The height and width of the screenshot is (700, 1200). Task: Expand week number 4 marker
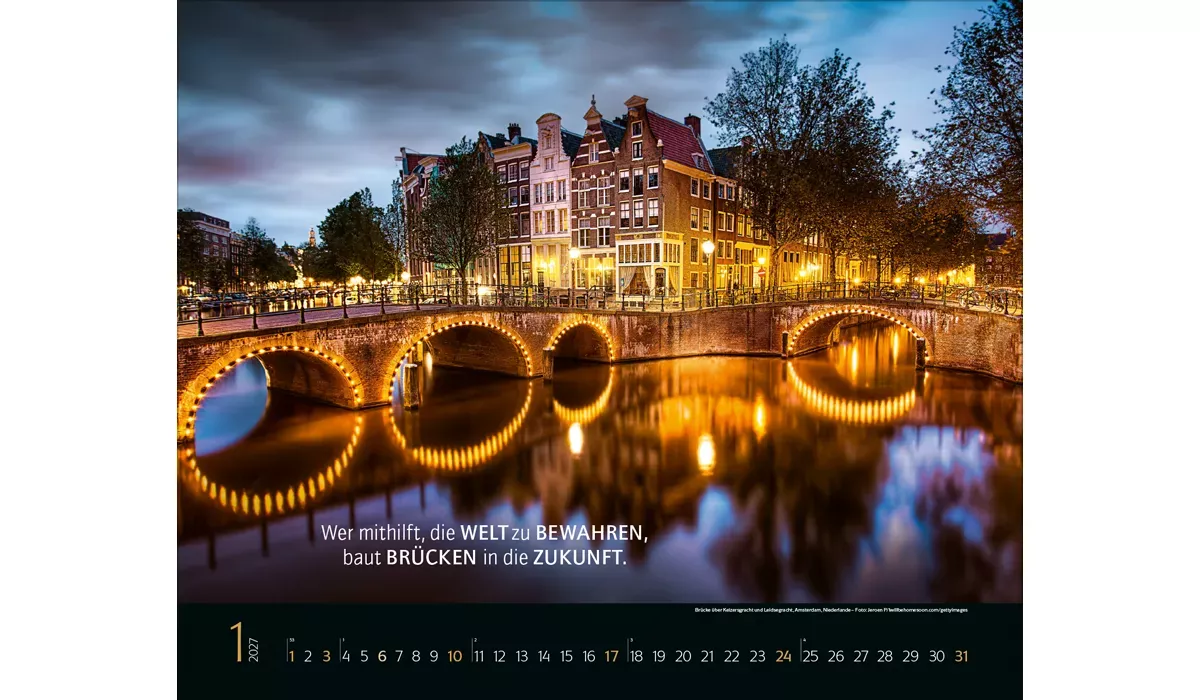(802, 641)
